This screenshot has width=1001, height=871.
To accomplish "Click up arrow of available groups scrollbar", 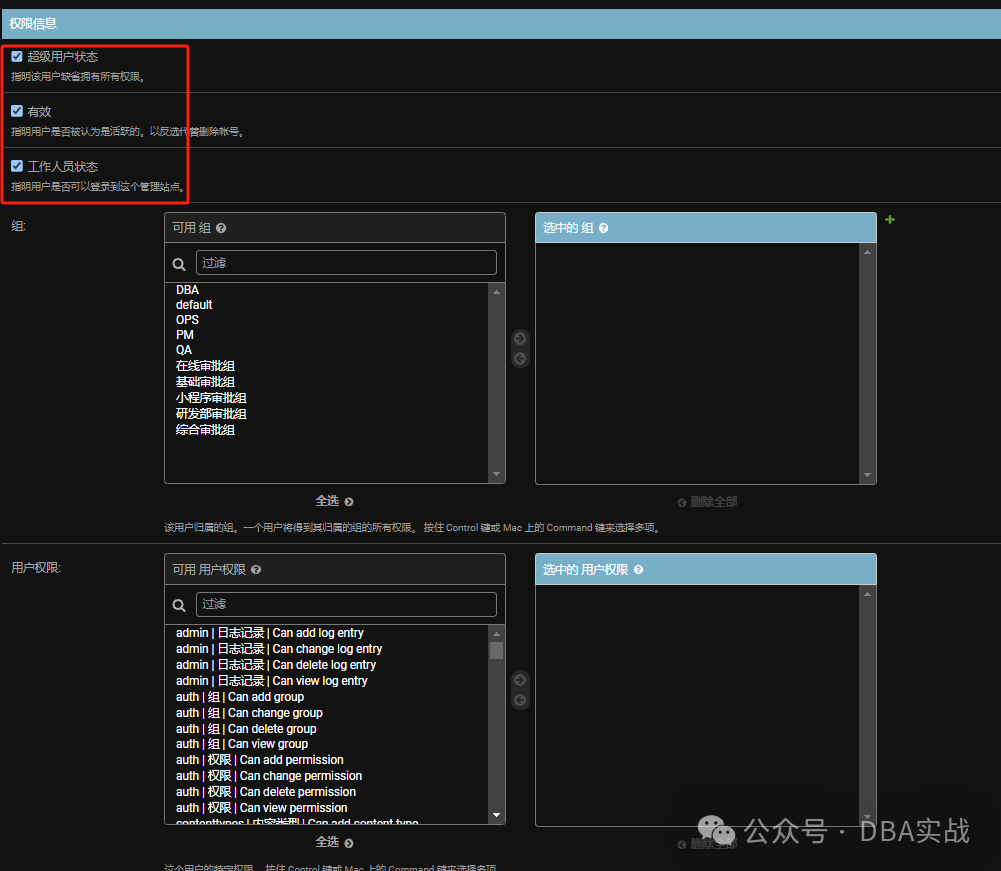I will point(497,292).
